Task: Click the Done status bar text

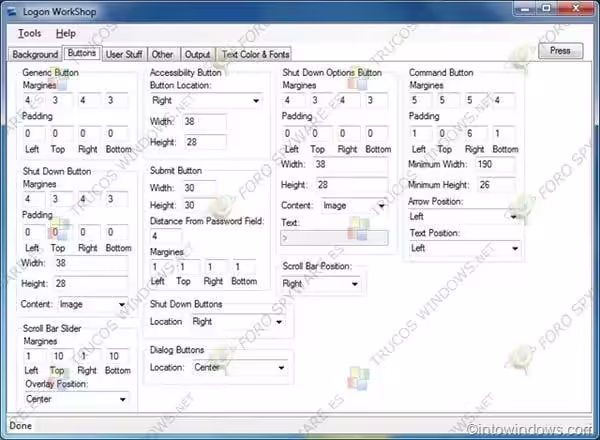Action: [x=21, y=426]
